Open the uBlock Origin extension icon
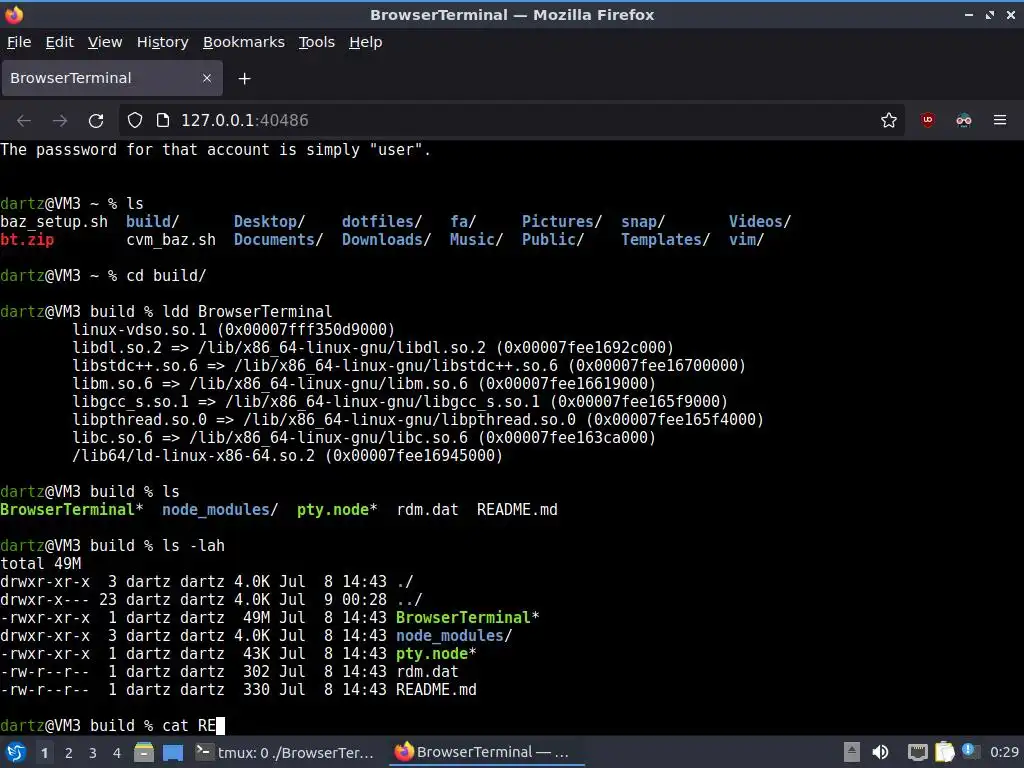 (x=927, y=120)
